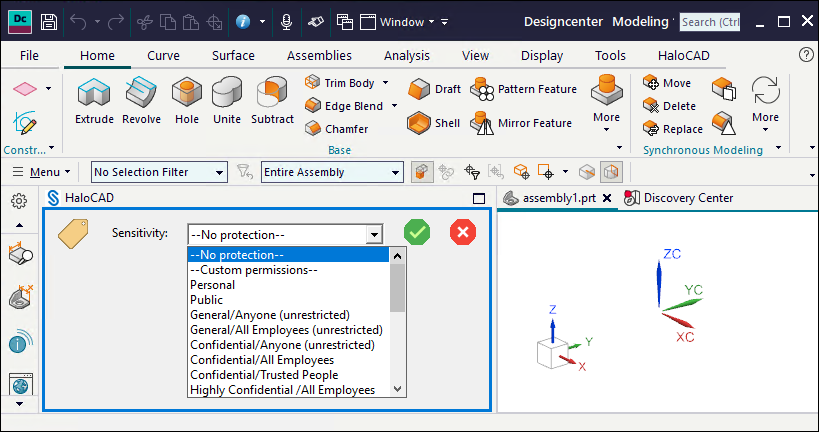This screenshot has width=819, height=432.
Task: Expand More under Synchronous Modeling
Action: 765,103
